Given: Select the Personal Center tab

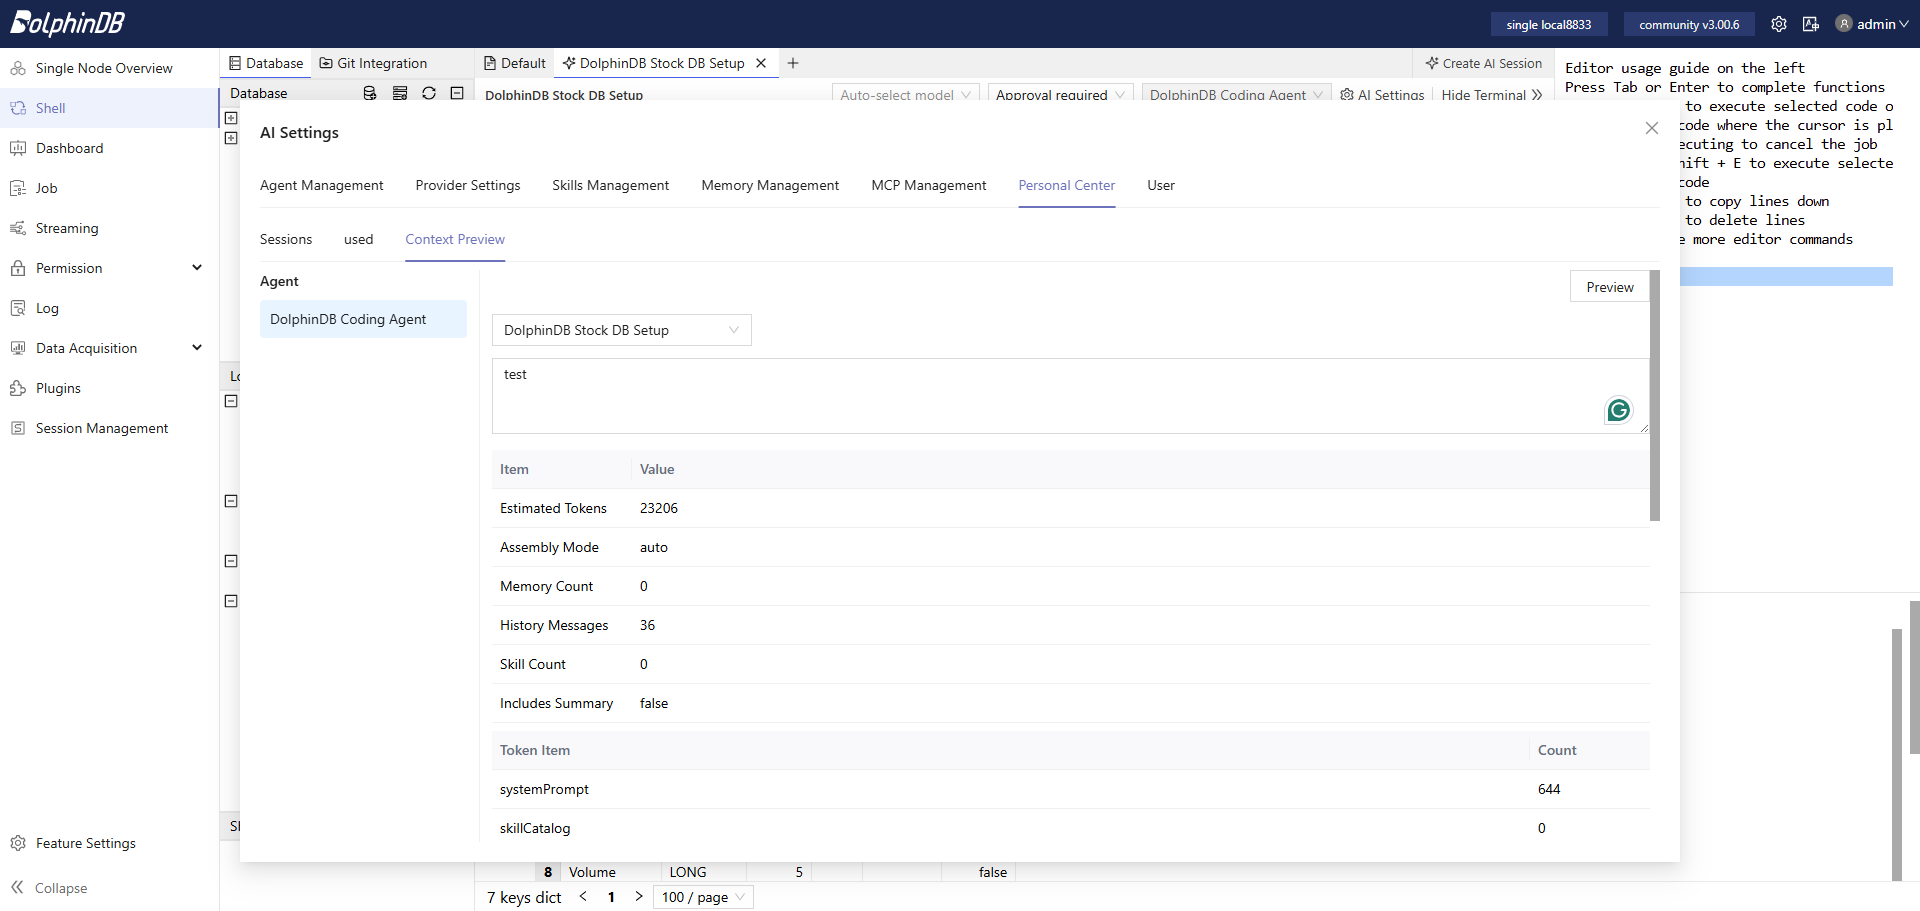Looking at the screenshot, I should click(x=1067, y=185).
